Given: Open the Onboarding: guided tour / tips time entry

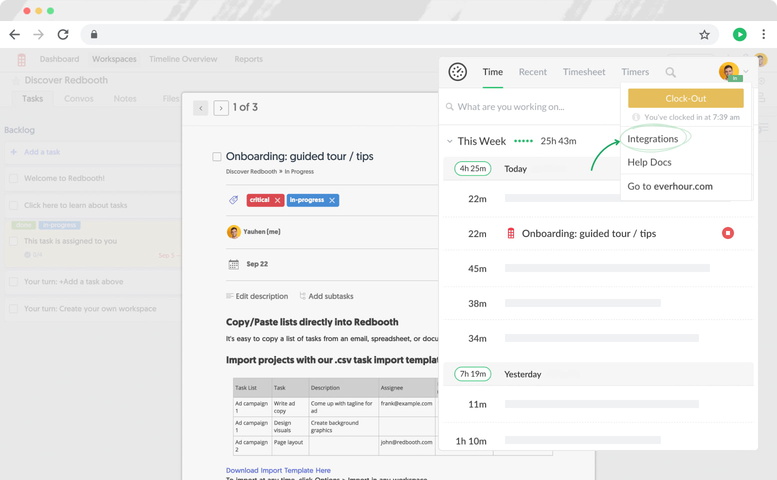Looking at the screenshot, I should click(x=588, y=233).
